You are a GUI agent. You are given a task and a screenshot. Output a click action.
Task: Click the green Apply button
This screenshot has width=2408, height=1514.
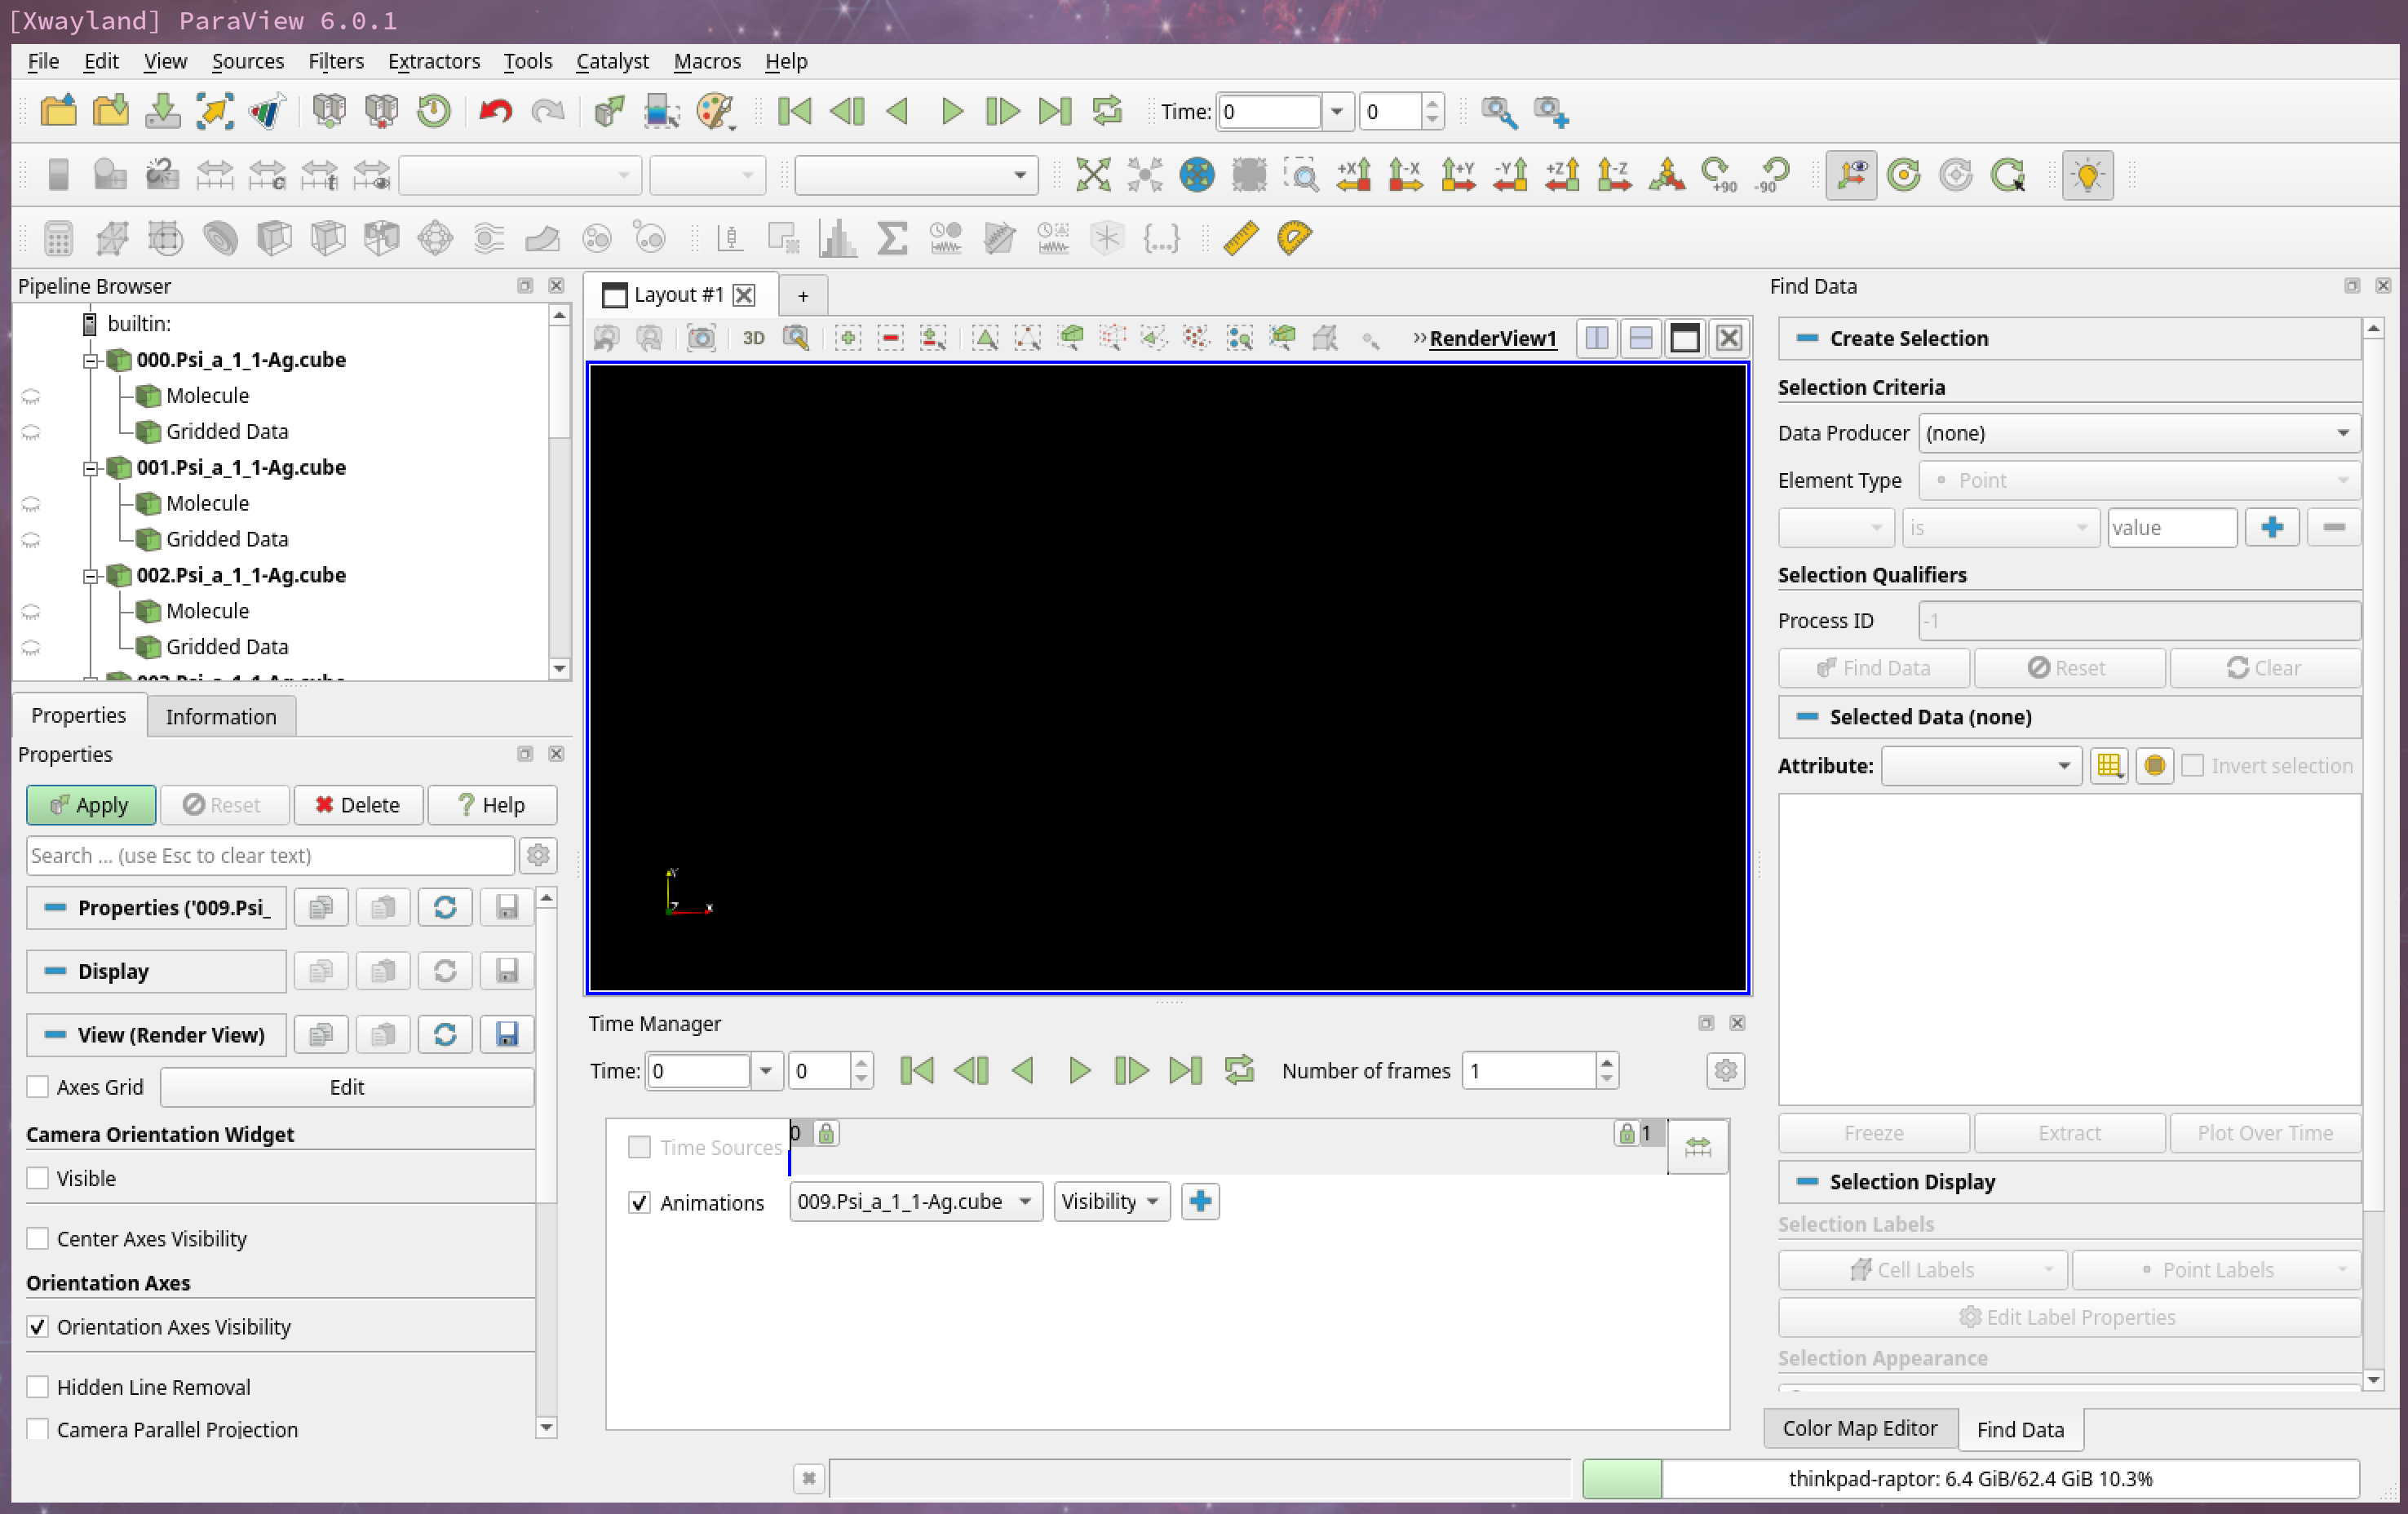click(90, 805)
